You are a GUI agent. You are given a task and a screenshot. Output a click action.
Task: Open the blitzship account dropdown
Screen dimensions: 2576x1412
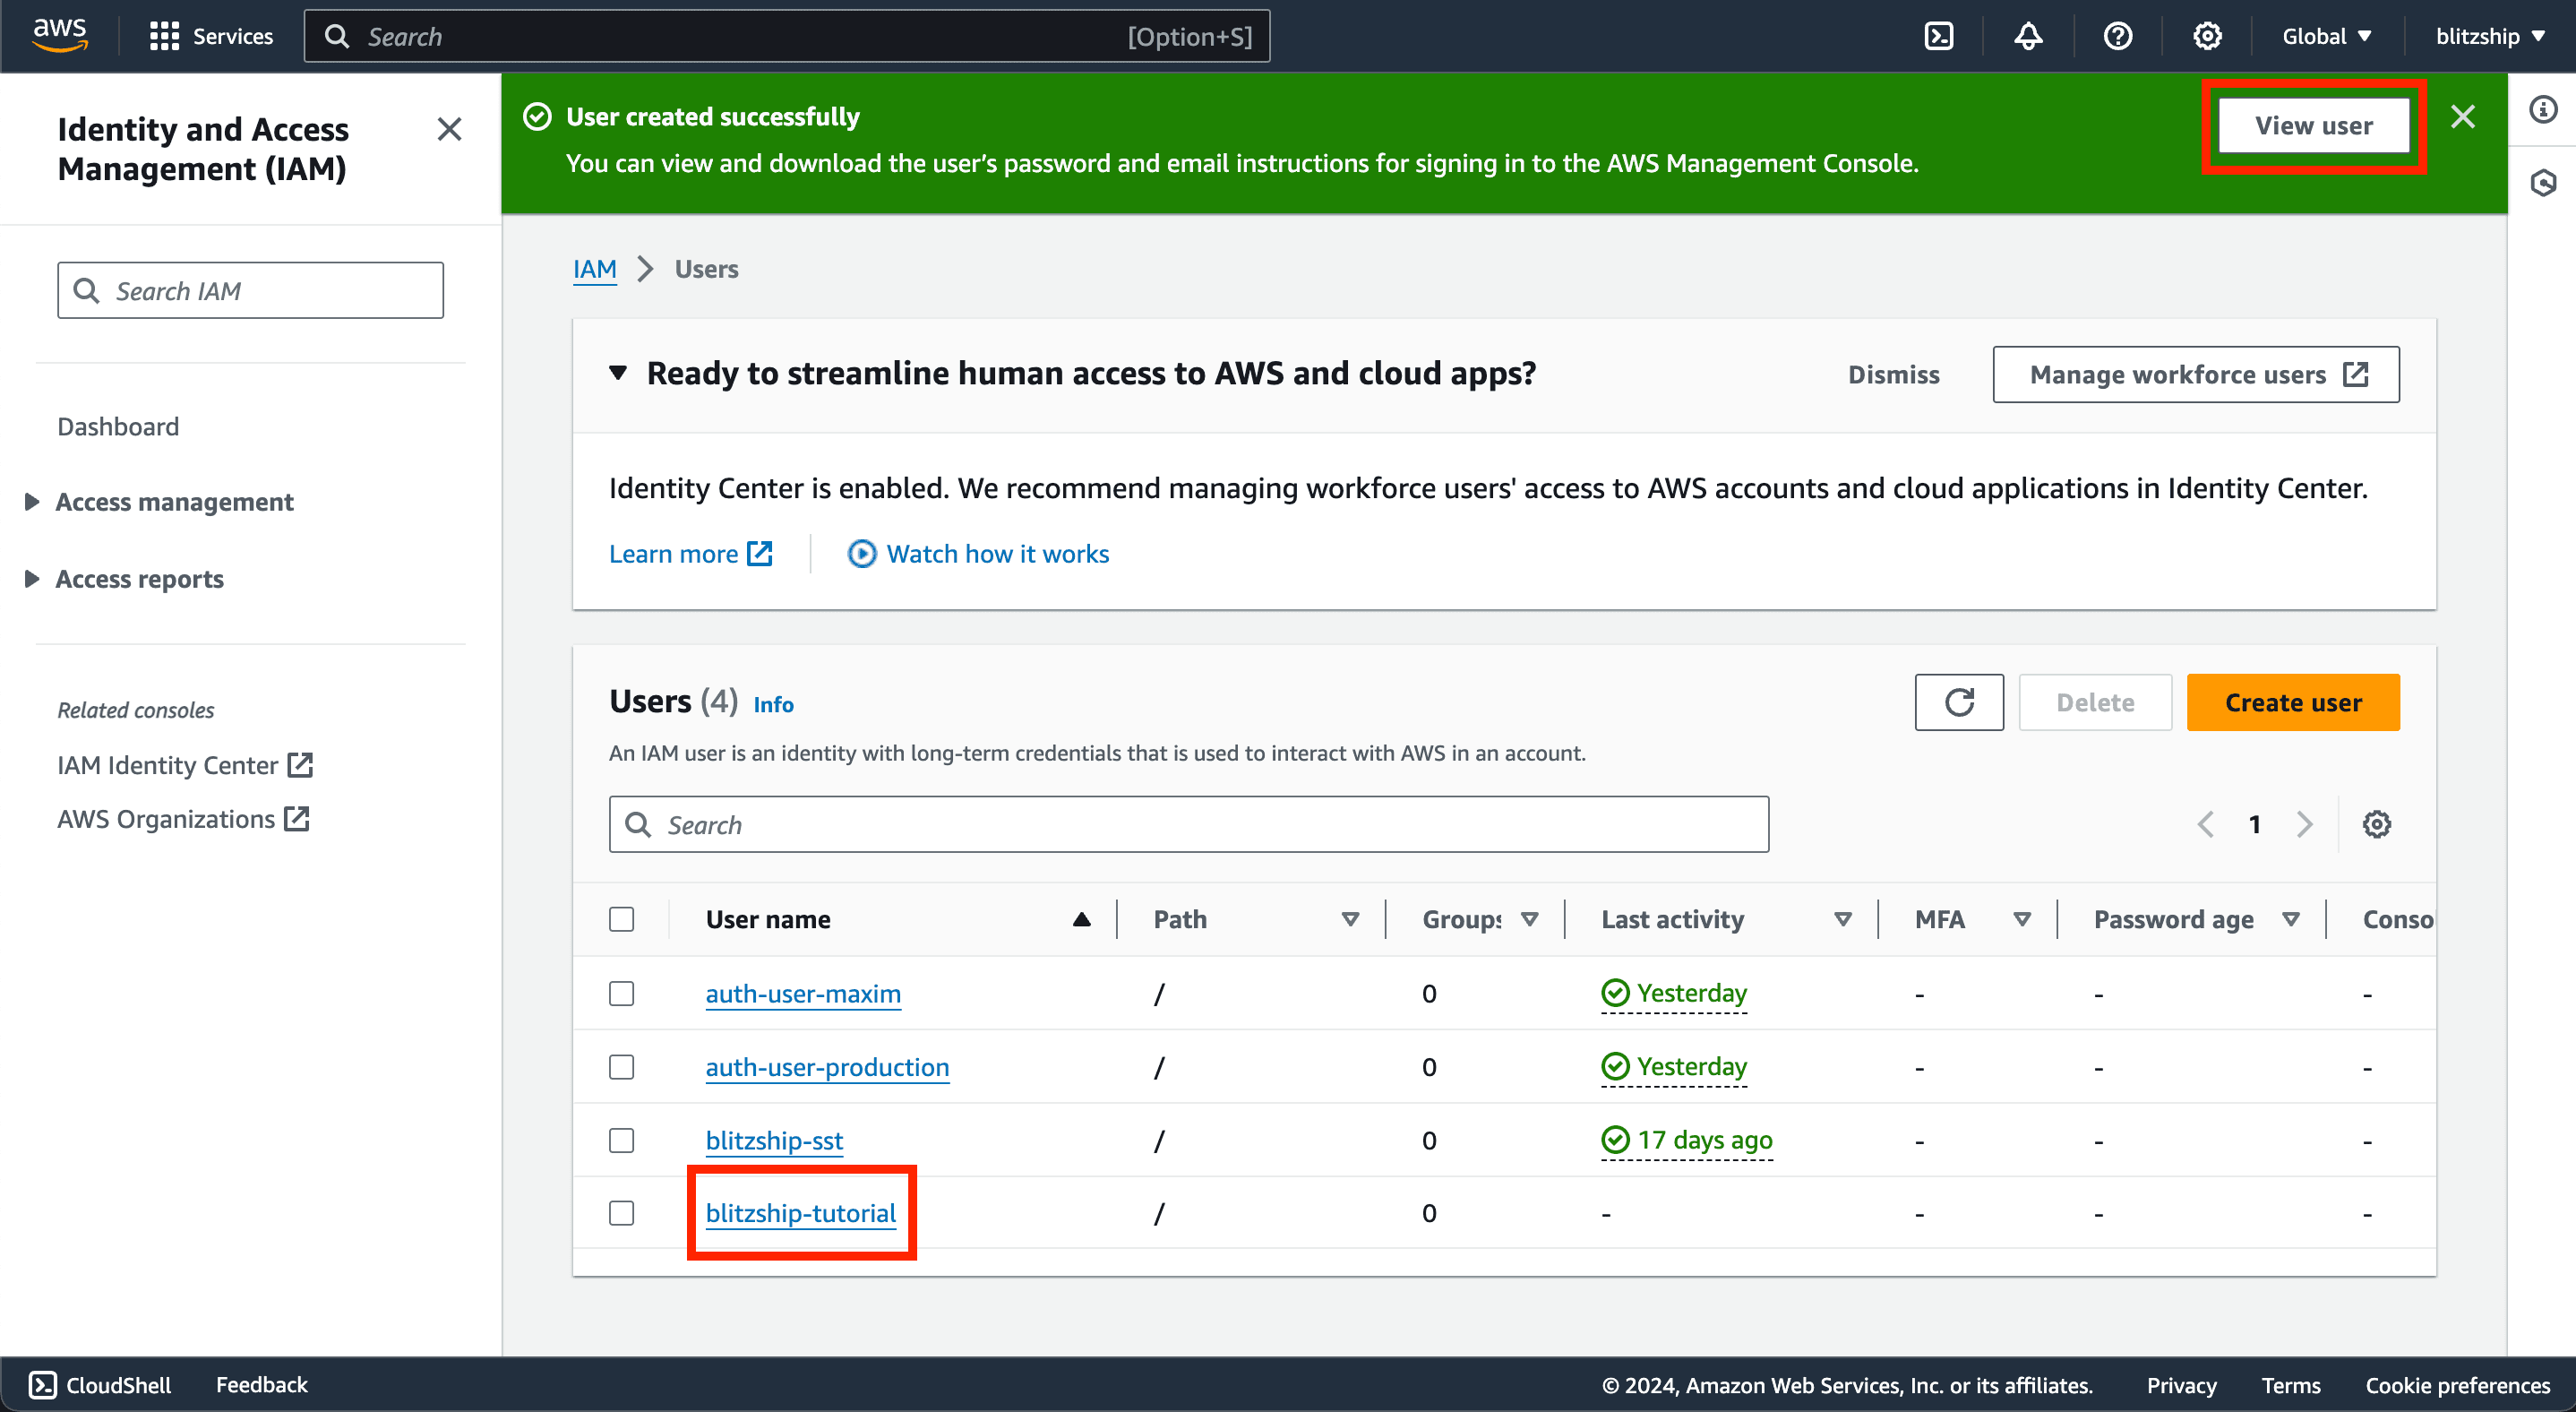[x=2489, y=36]
